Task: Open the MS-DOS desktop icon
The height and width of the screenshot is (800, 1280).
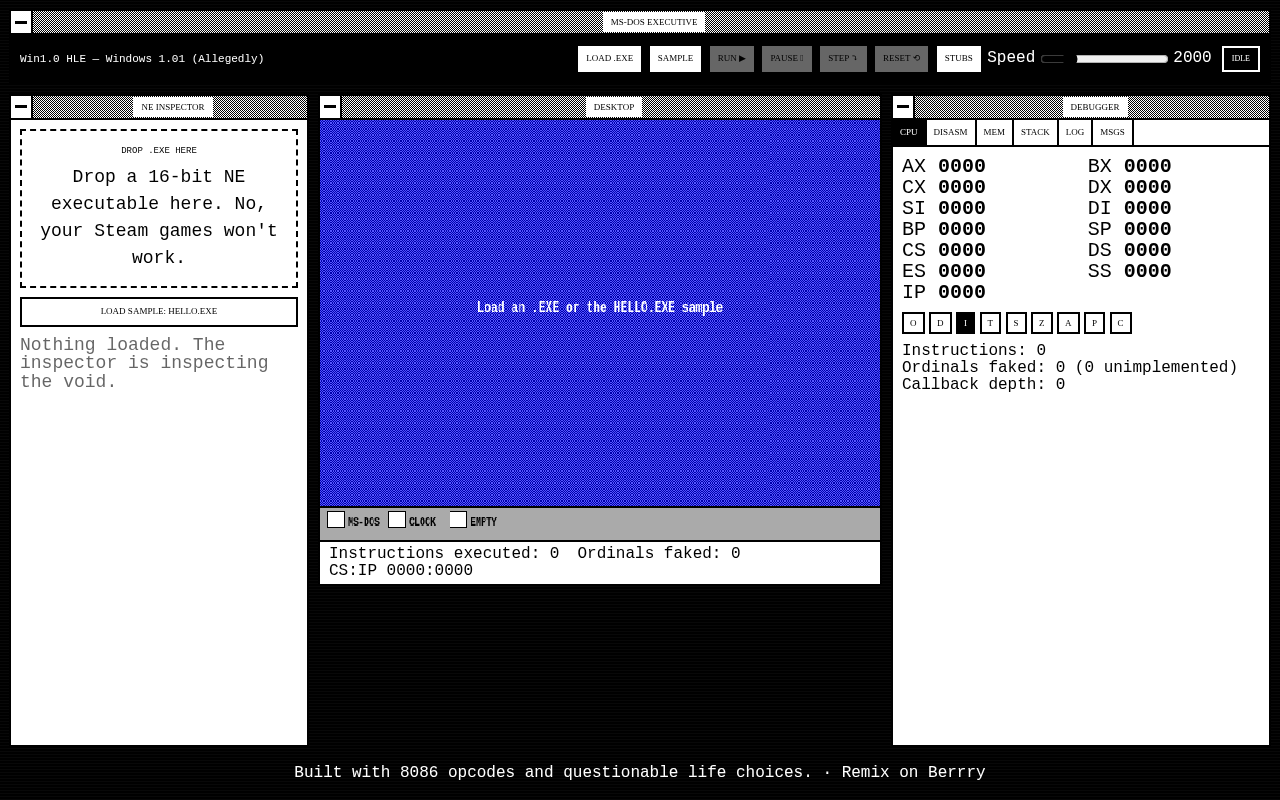Action: point(353,521)
